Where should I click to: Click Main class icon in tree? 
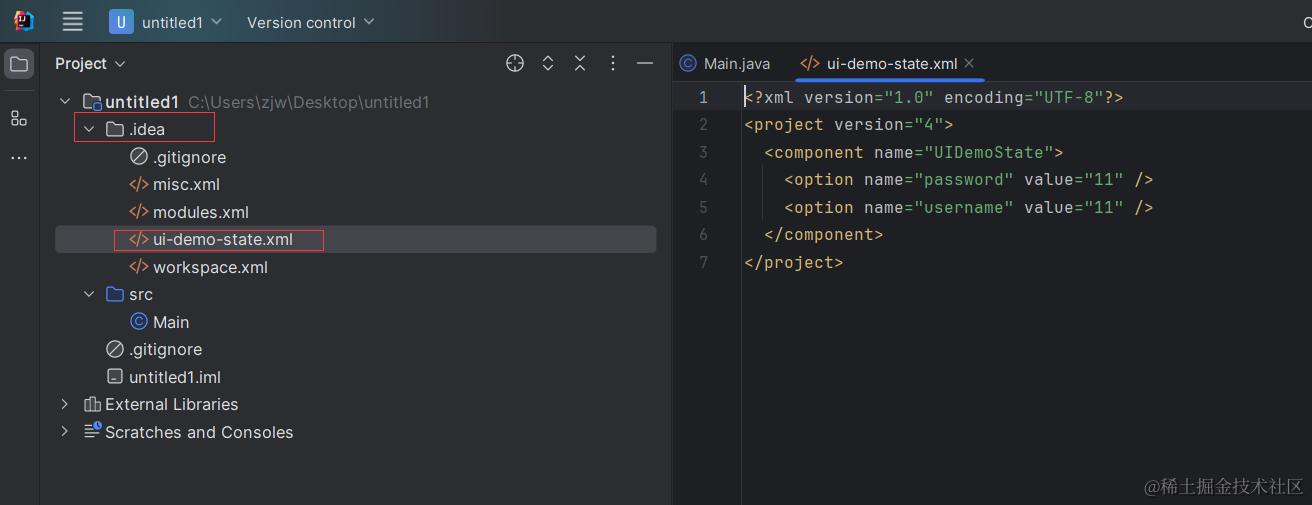139,322
